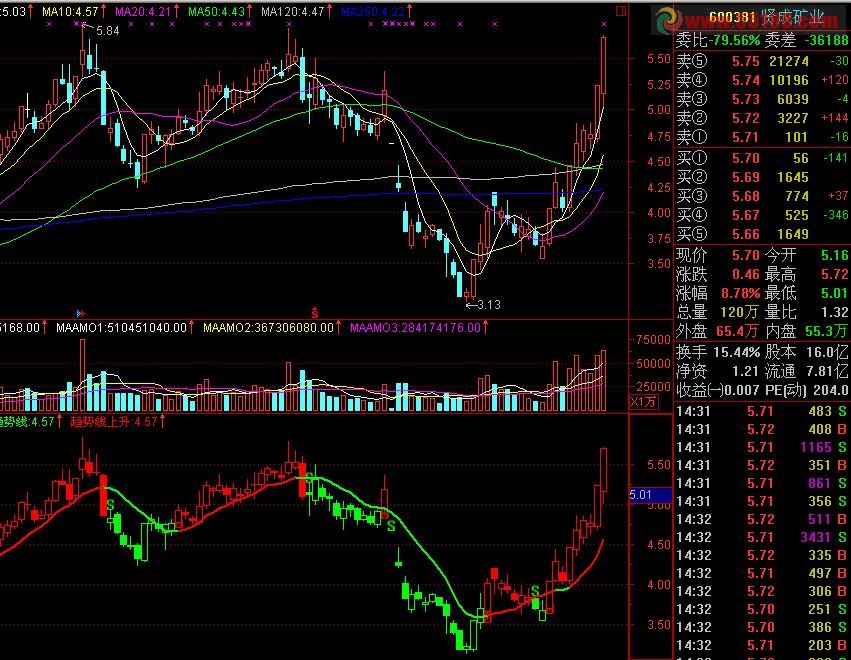Click the 3.13 low price label
851x660 pixels.
tap(490, 304)
